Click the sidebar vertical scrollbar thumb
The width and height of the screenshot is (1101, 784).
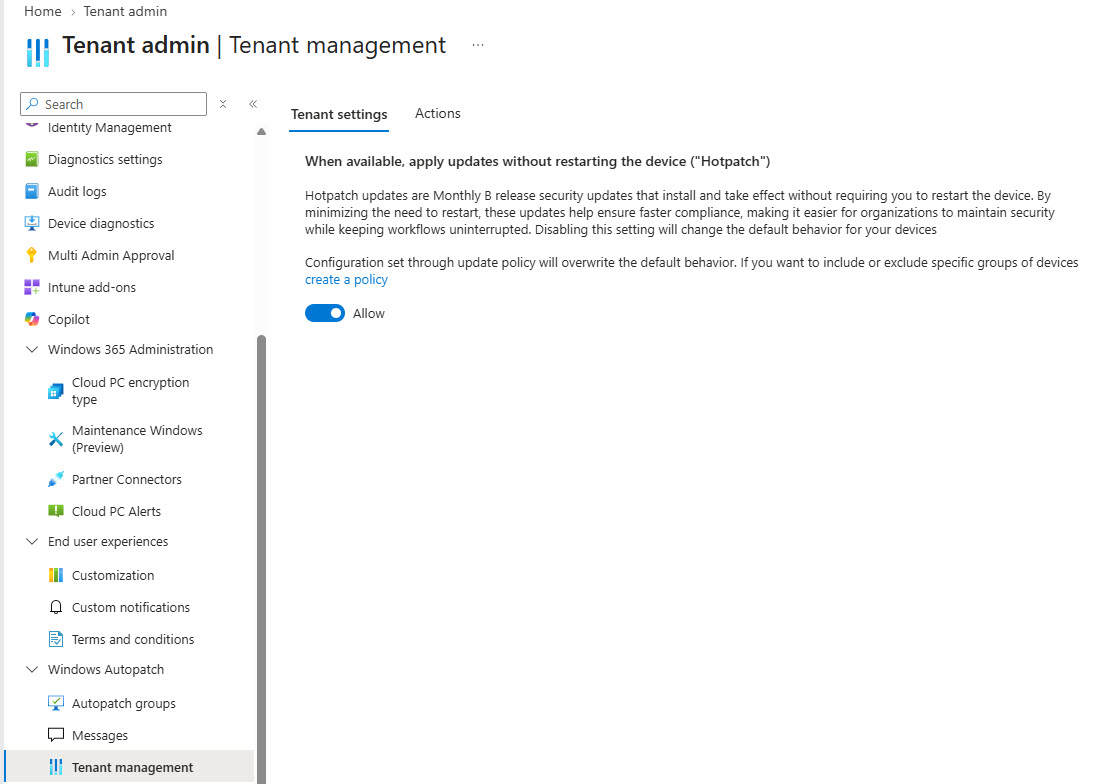tap(261, 559)
